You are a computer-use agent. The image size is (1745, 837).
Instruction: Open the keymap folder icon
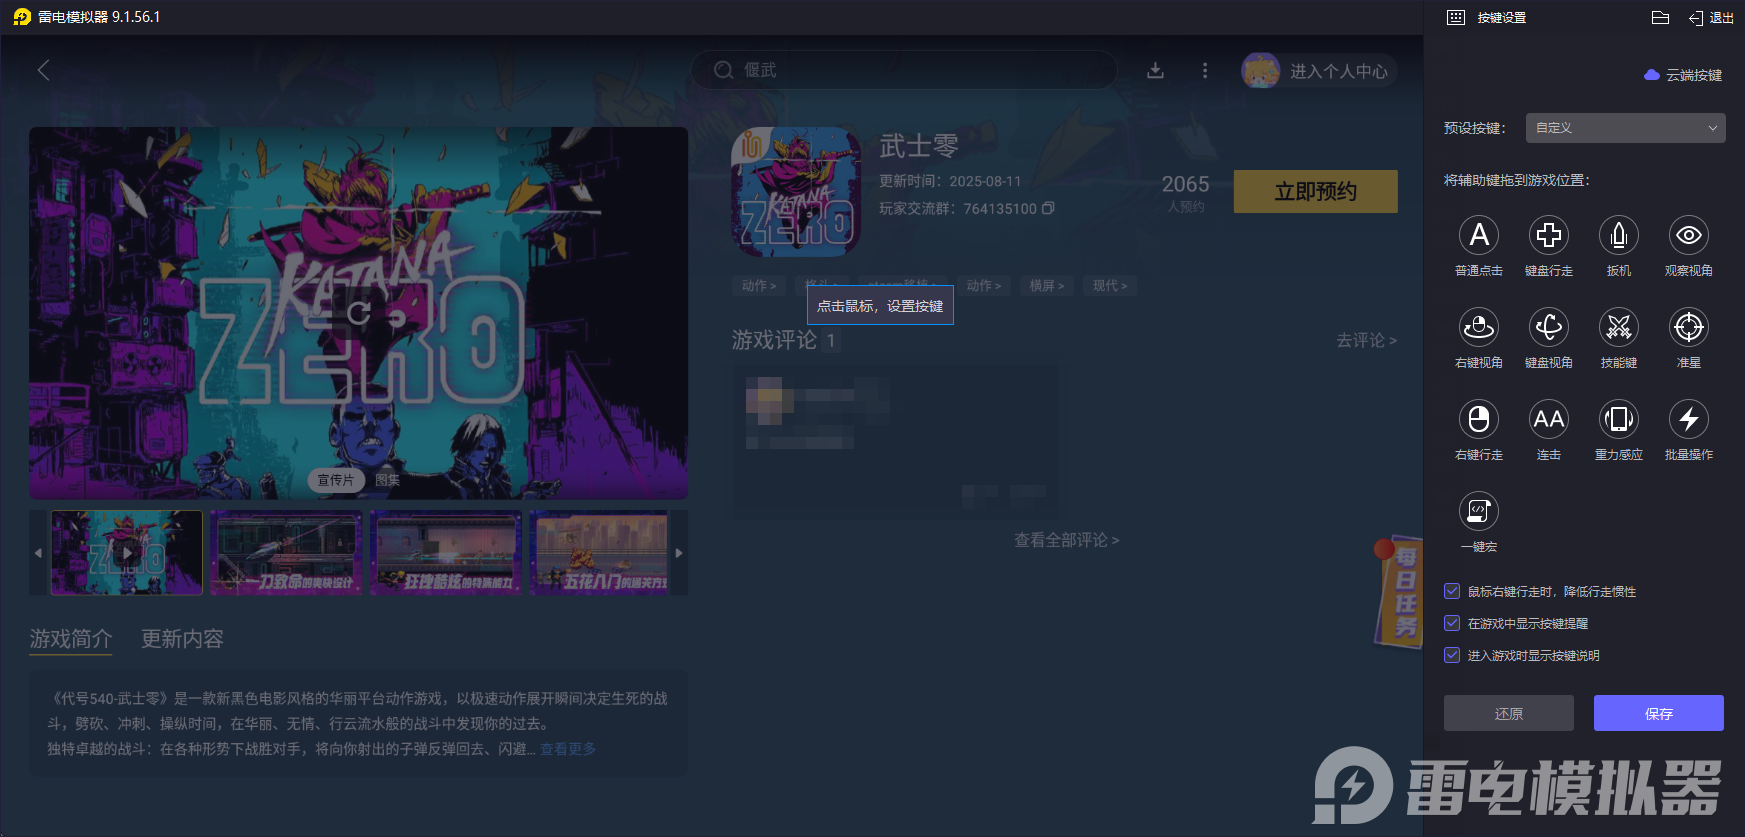(x=1660, y=18)
